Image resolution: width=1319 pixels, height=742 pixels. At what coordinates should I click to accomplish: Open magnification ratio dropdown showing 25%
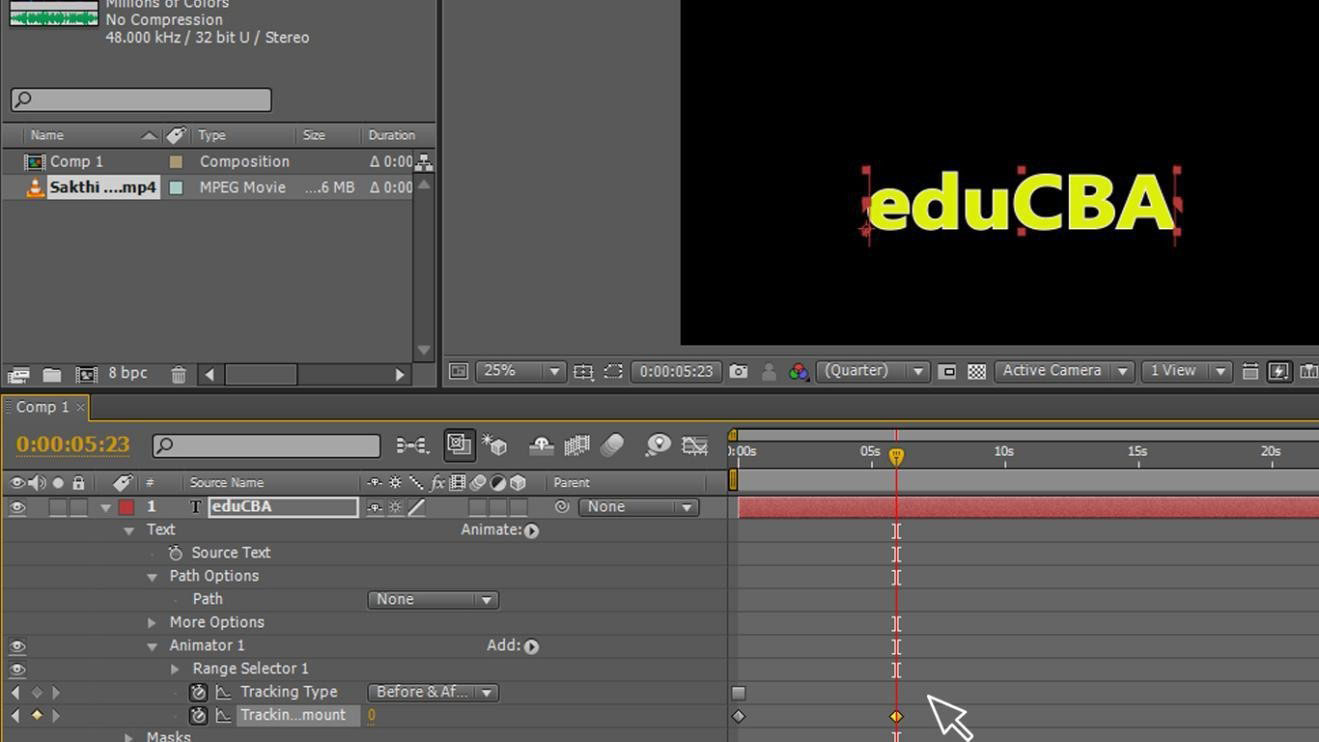coord(520,371)
